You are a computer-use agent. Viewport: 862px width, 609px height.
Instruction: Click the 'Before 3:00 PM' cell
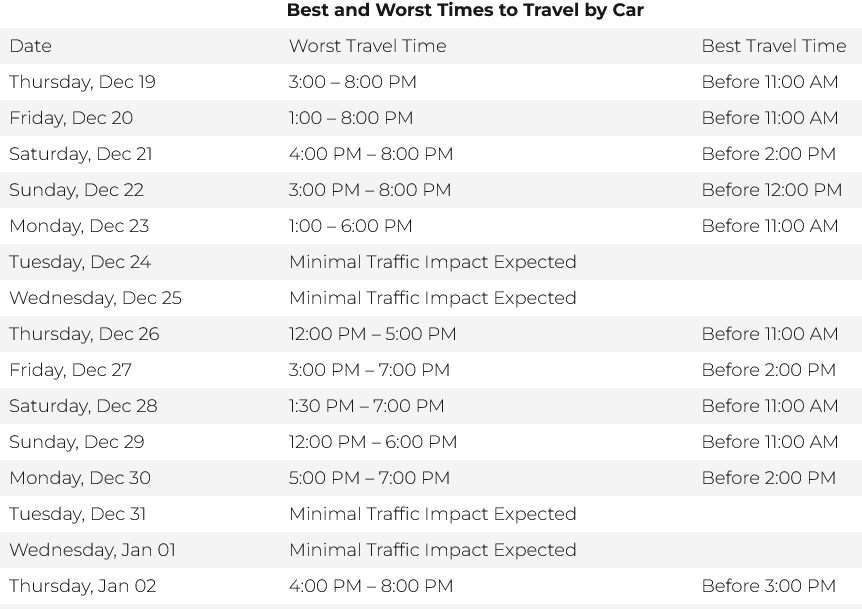(768, 586)
